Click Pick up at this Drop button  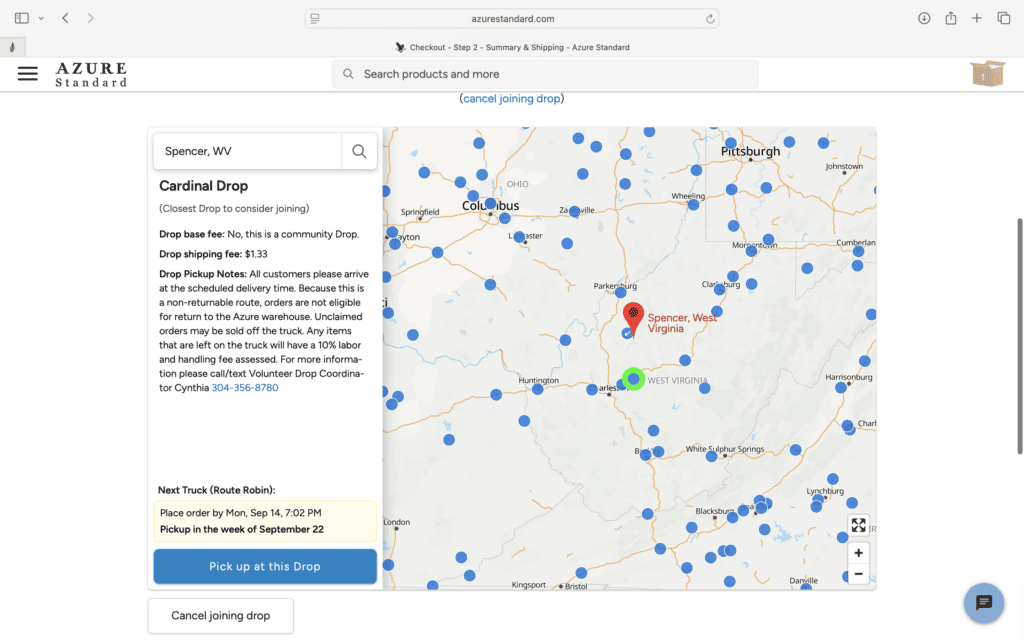[265, 566]
